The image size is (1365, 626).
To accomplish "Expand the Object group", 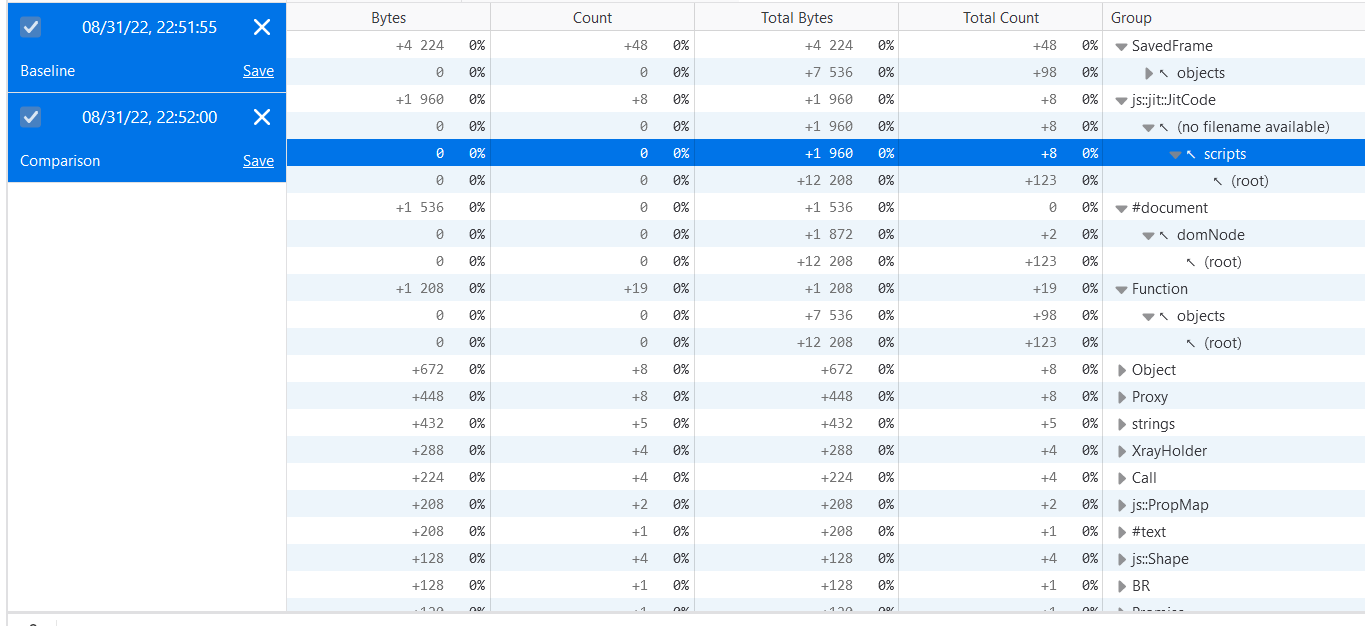I will tap(1122, 370).
